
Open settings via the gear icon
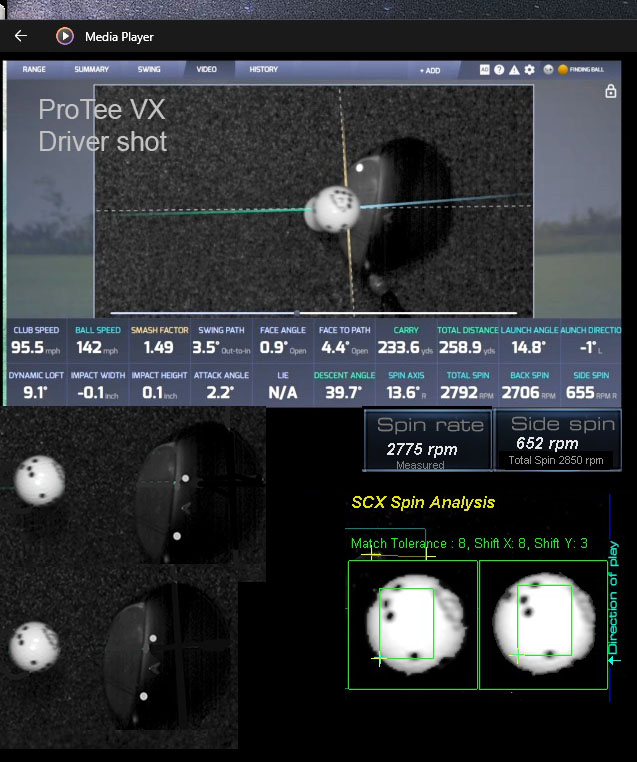coord(529,69)
